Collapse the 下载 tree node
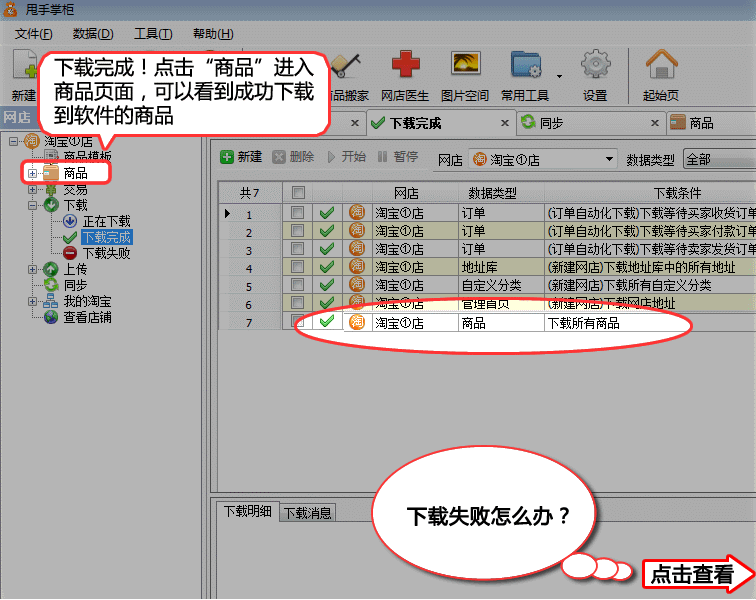The image size is (756, 600). click(x=32, y=205)
